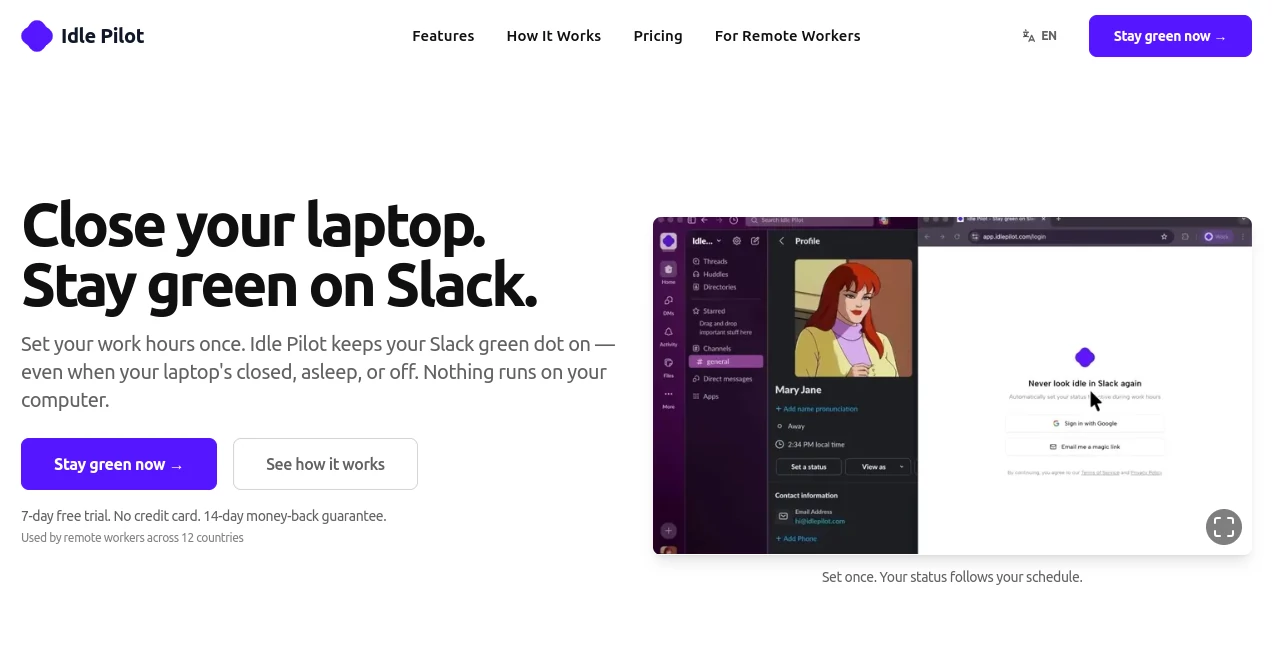This screenshot has height=652, width=1272.
Task: Click the demo browser reload icon
Action: tap(957, 237)
